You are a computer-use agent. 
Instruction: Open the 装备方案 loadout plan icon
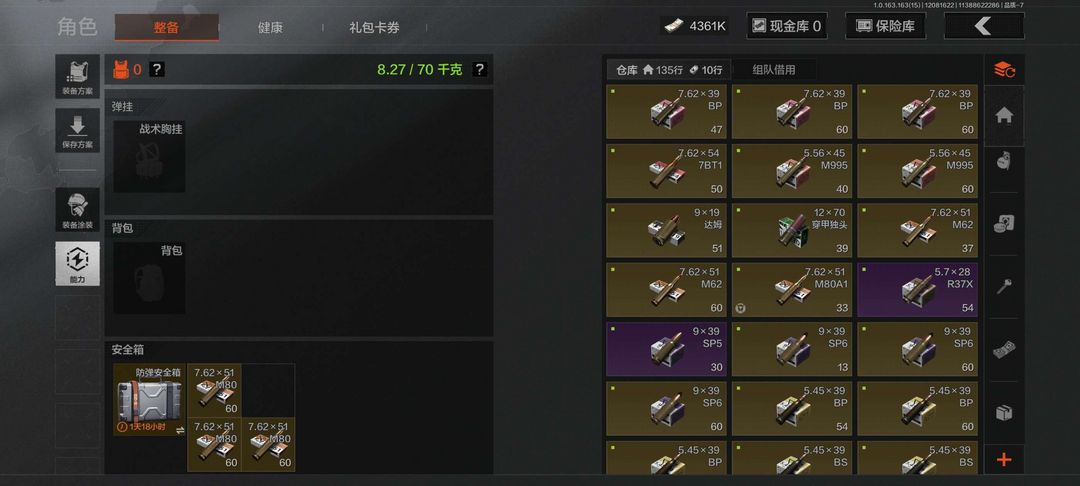[x=77, y=76]
